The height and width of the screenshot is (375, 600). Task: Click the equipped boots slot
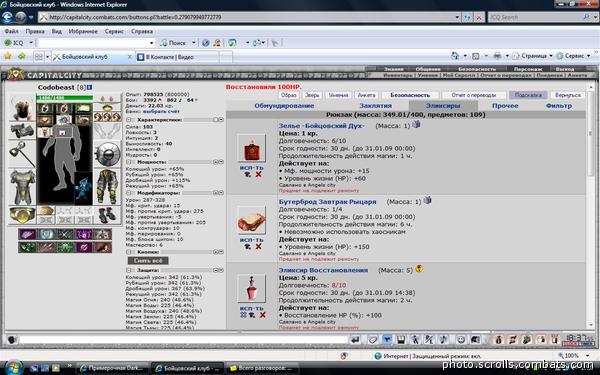[107, 215]
